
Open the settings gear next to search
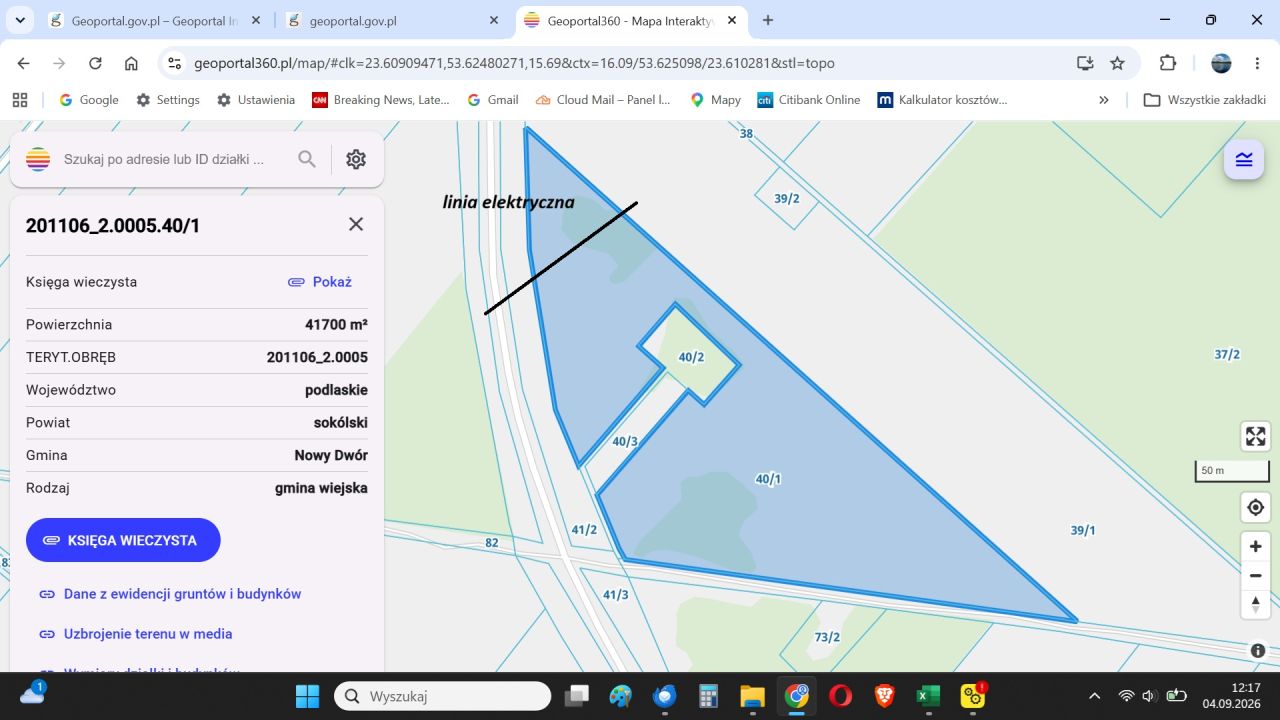click(356, 159)
